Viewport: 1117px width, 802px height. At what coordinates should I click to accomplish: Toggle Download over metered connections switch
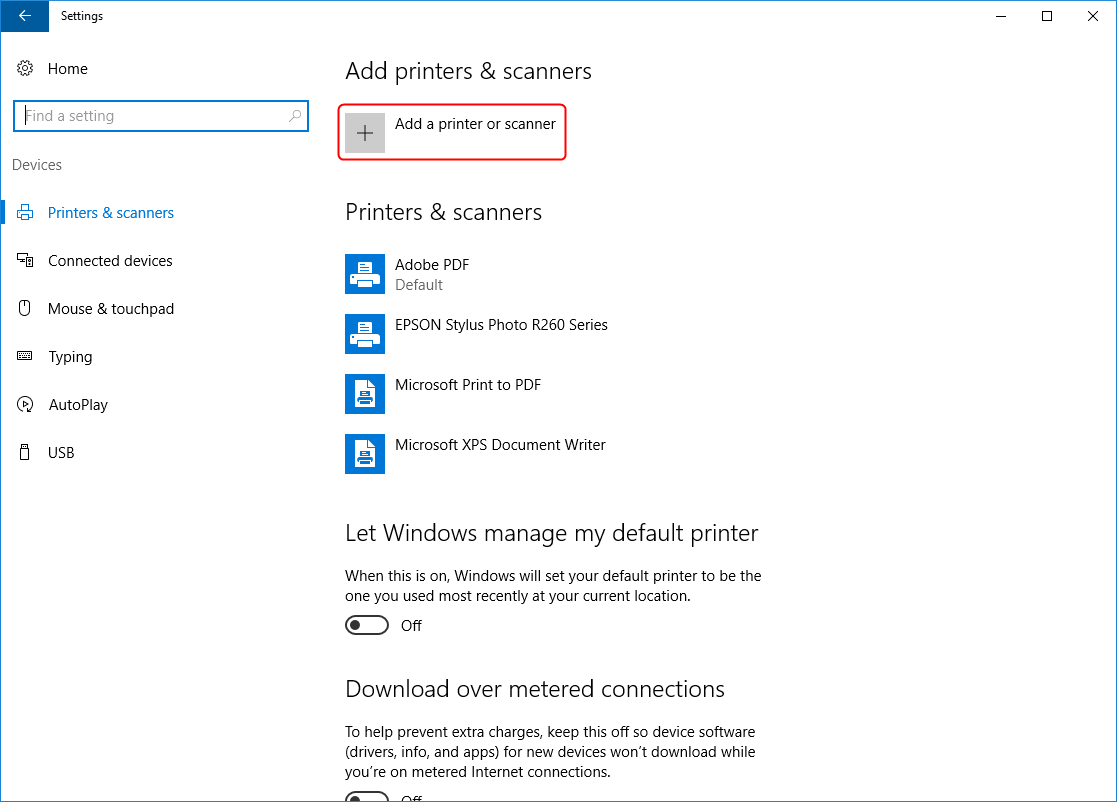pos(367,797)
